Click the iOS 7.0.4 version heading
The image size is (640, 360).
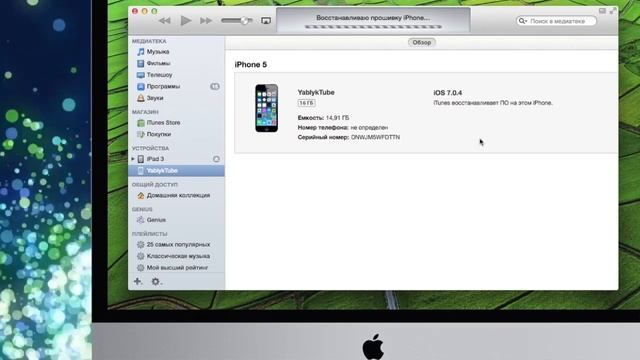tap(448, 93)
